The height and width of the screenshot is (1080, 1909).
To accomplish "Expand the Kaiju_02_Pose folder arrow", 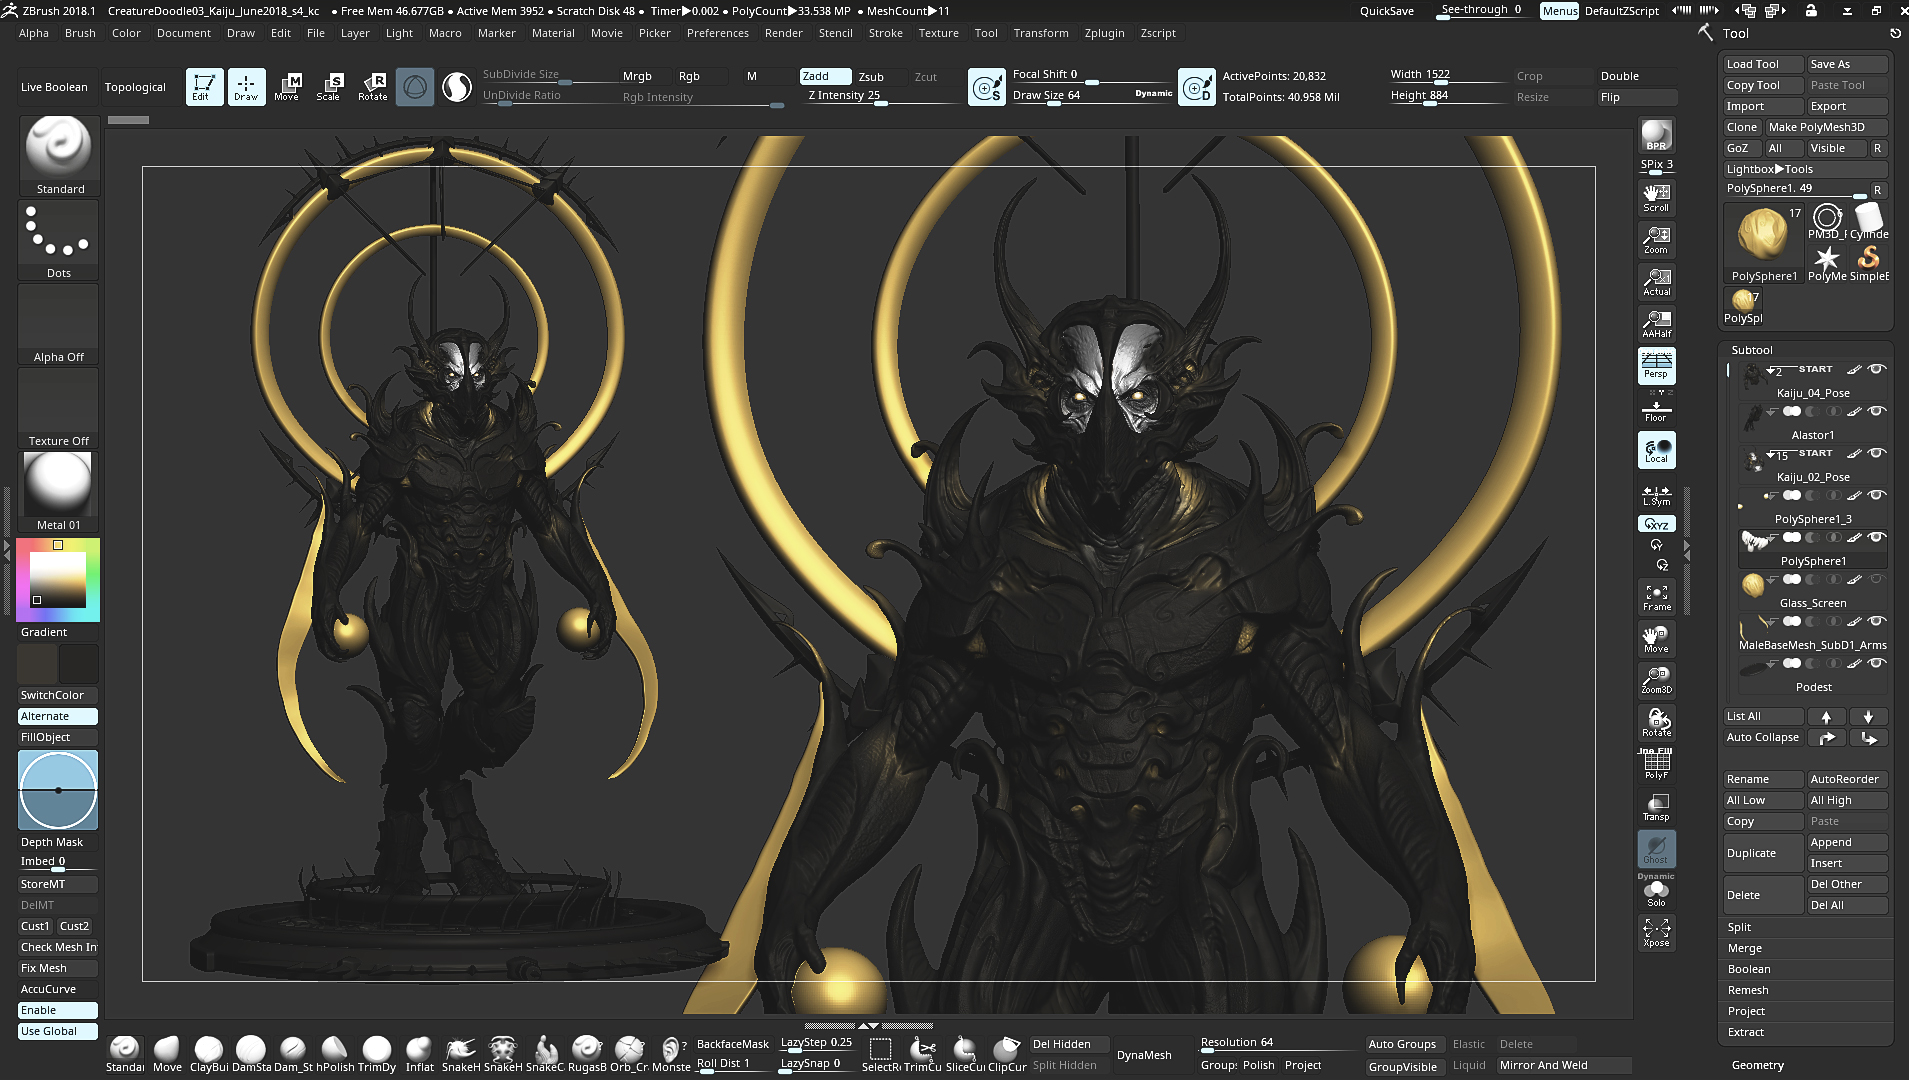I will click(1771, 454).
